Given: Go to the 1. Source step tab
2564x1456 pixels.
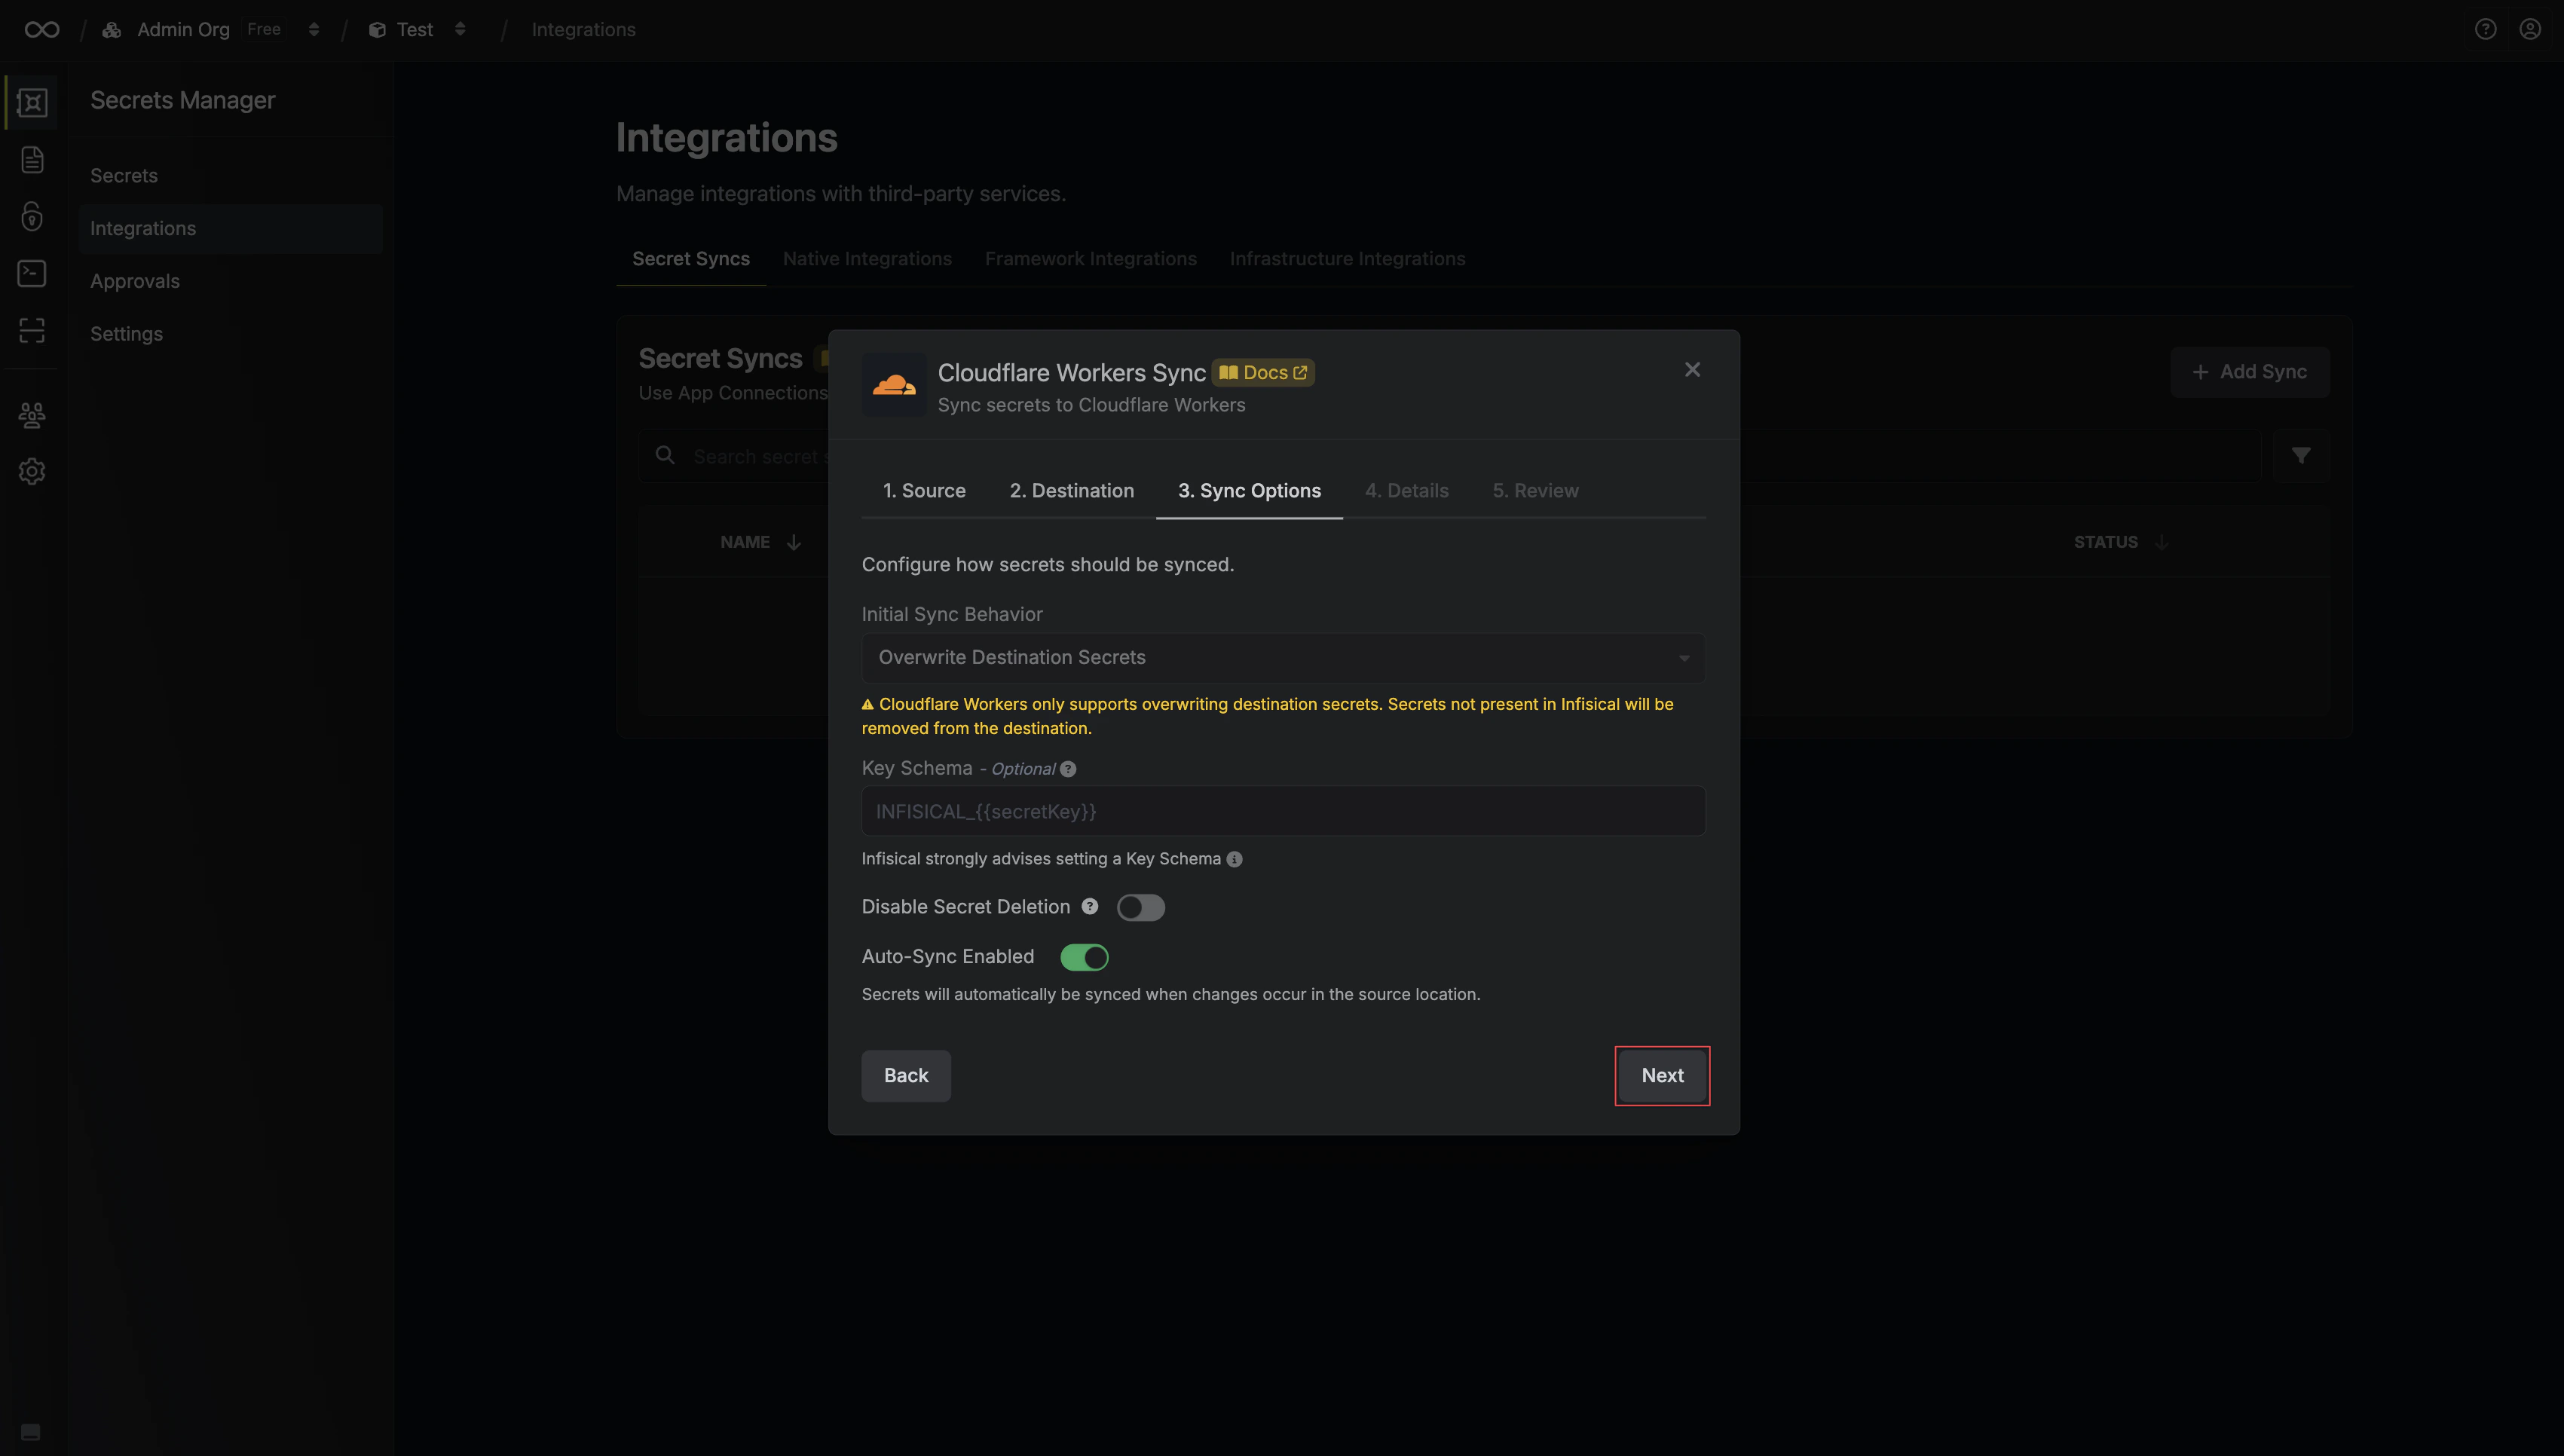Looking at the screenshot, I should (924, 491).
